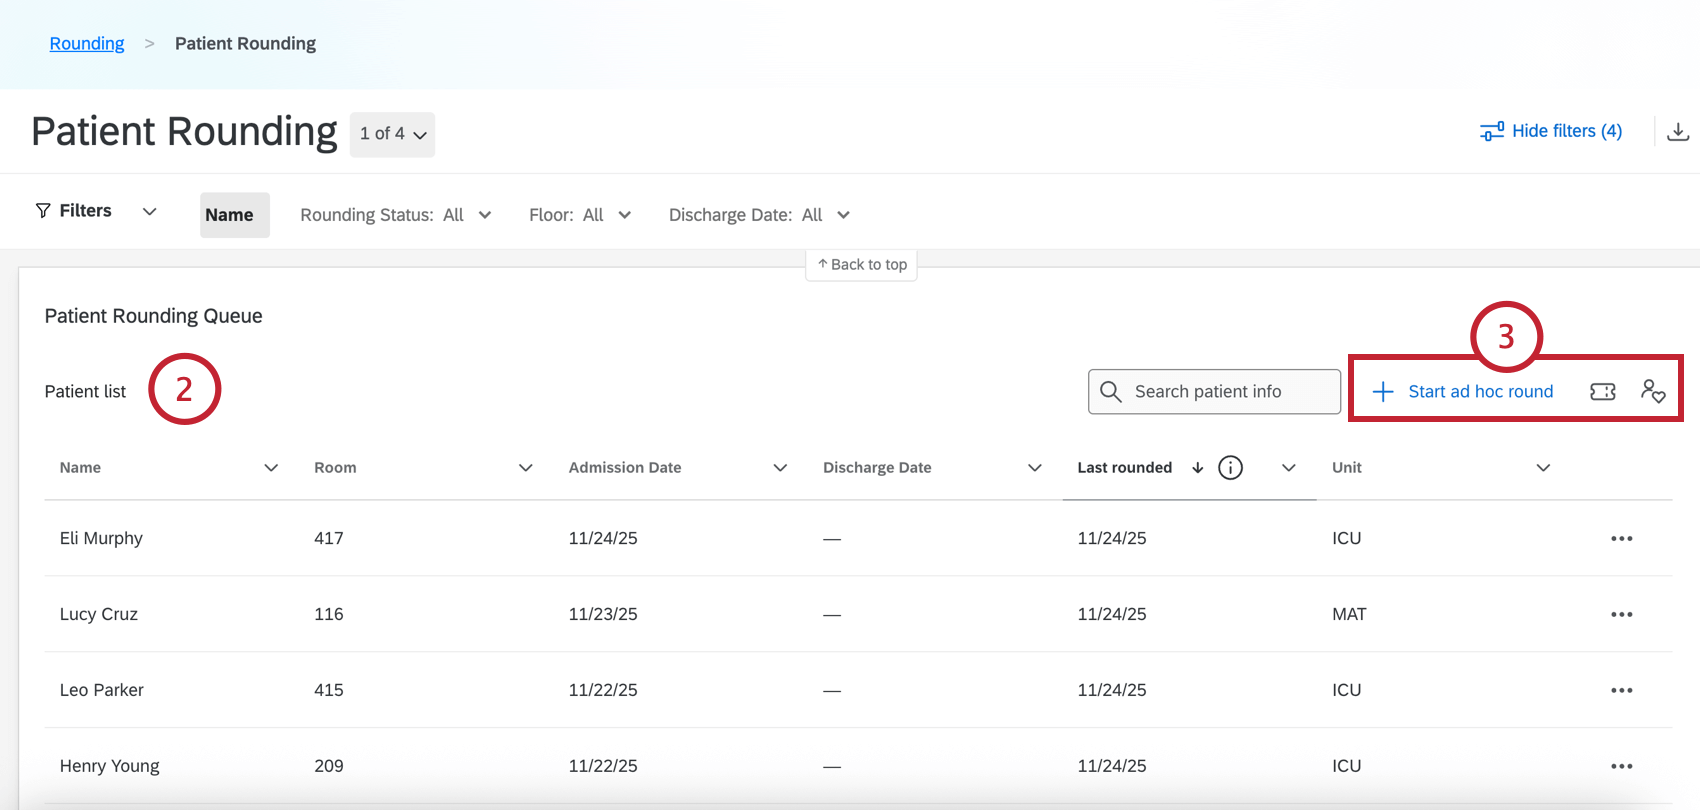The image size is (1700, 810).
Task: Go to Rounding breadcrumb link
Action: click(87, 44)
